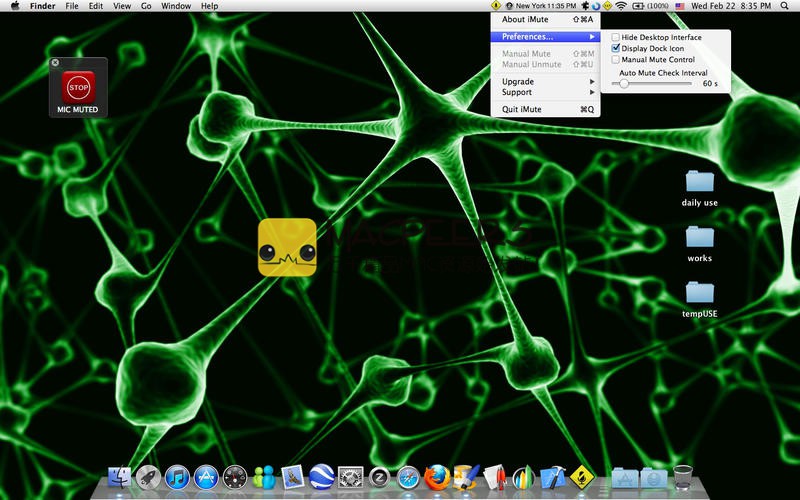Uncheck the Display Dock Icon option
This screenshot has width=800, height=500.
[x=616, y=48]
